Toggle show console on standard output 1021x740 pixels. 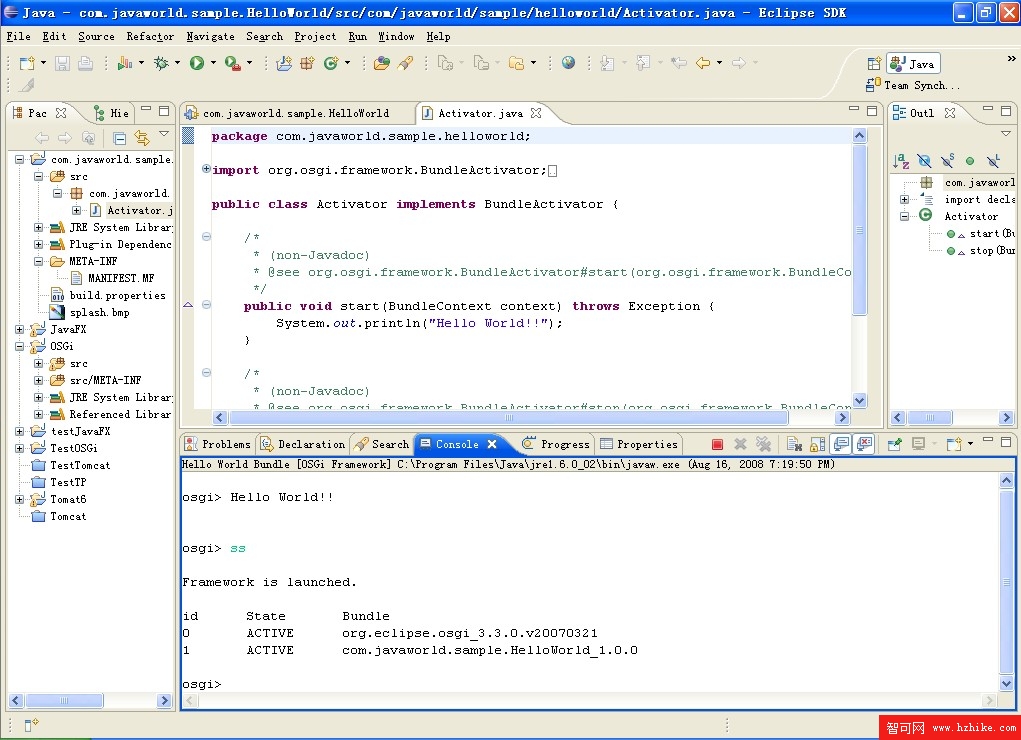click(x=841, y=444)
